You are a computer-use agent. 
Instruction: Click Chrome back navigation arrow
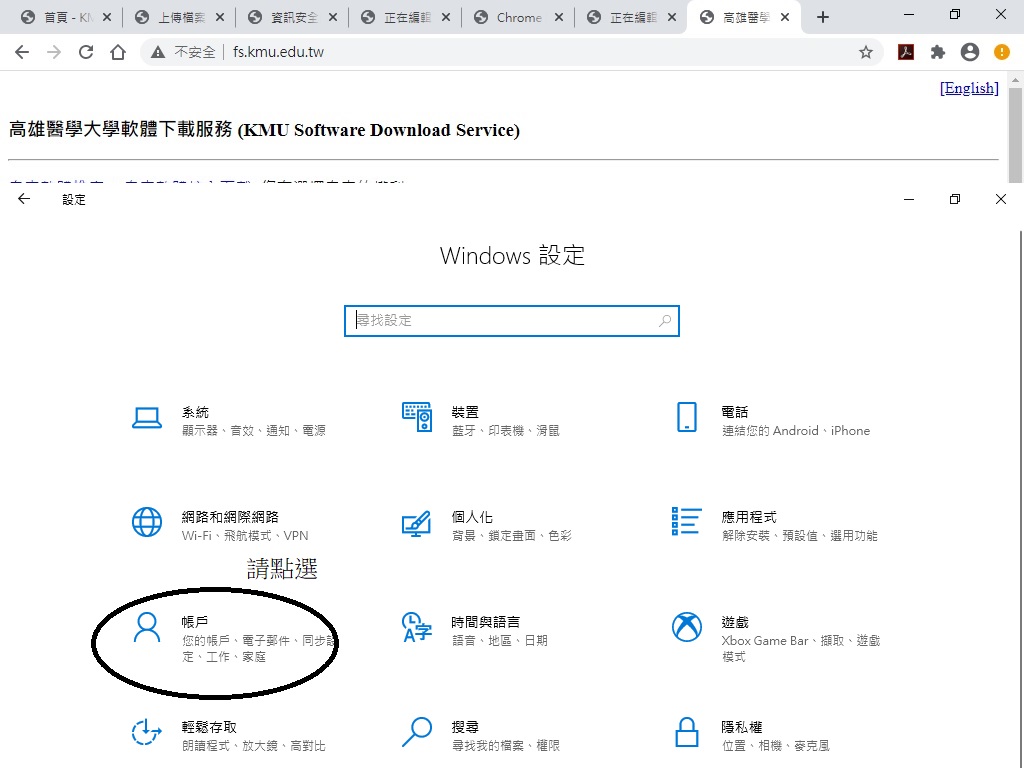coord(22,52)
